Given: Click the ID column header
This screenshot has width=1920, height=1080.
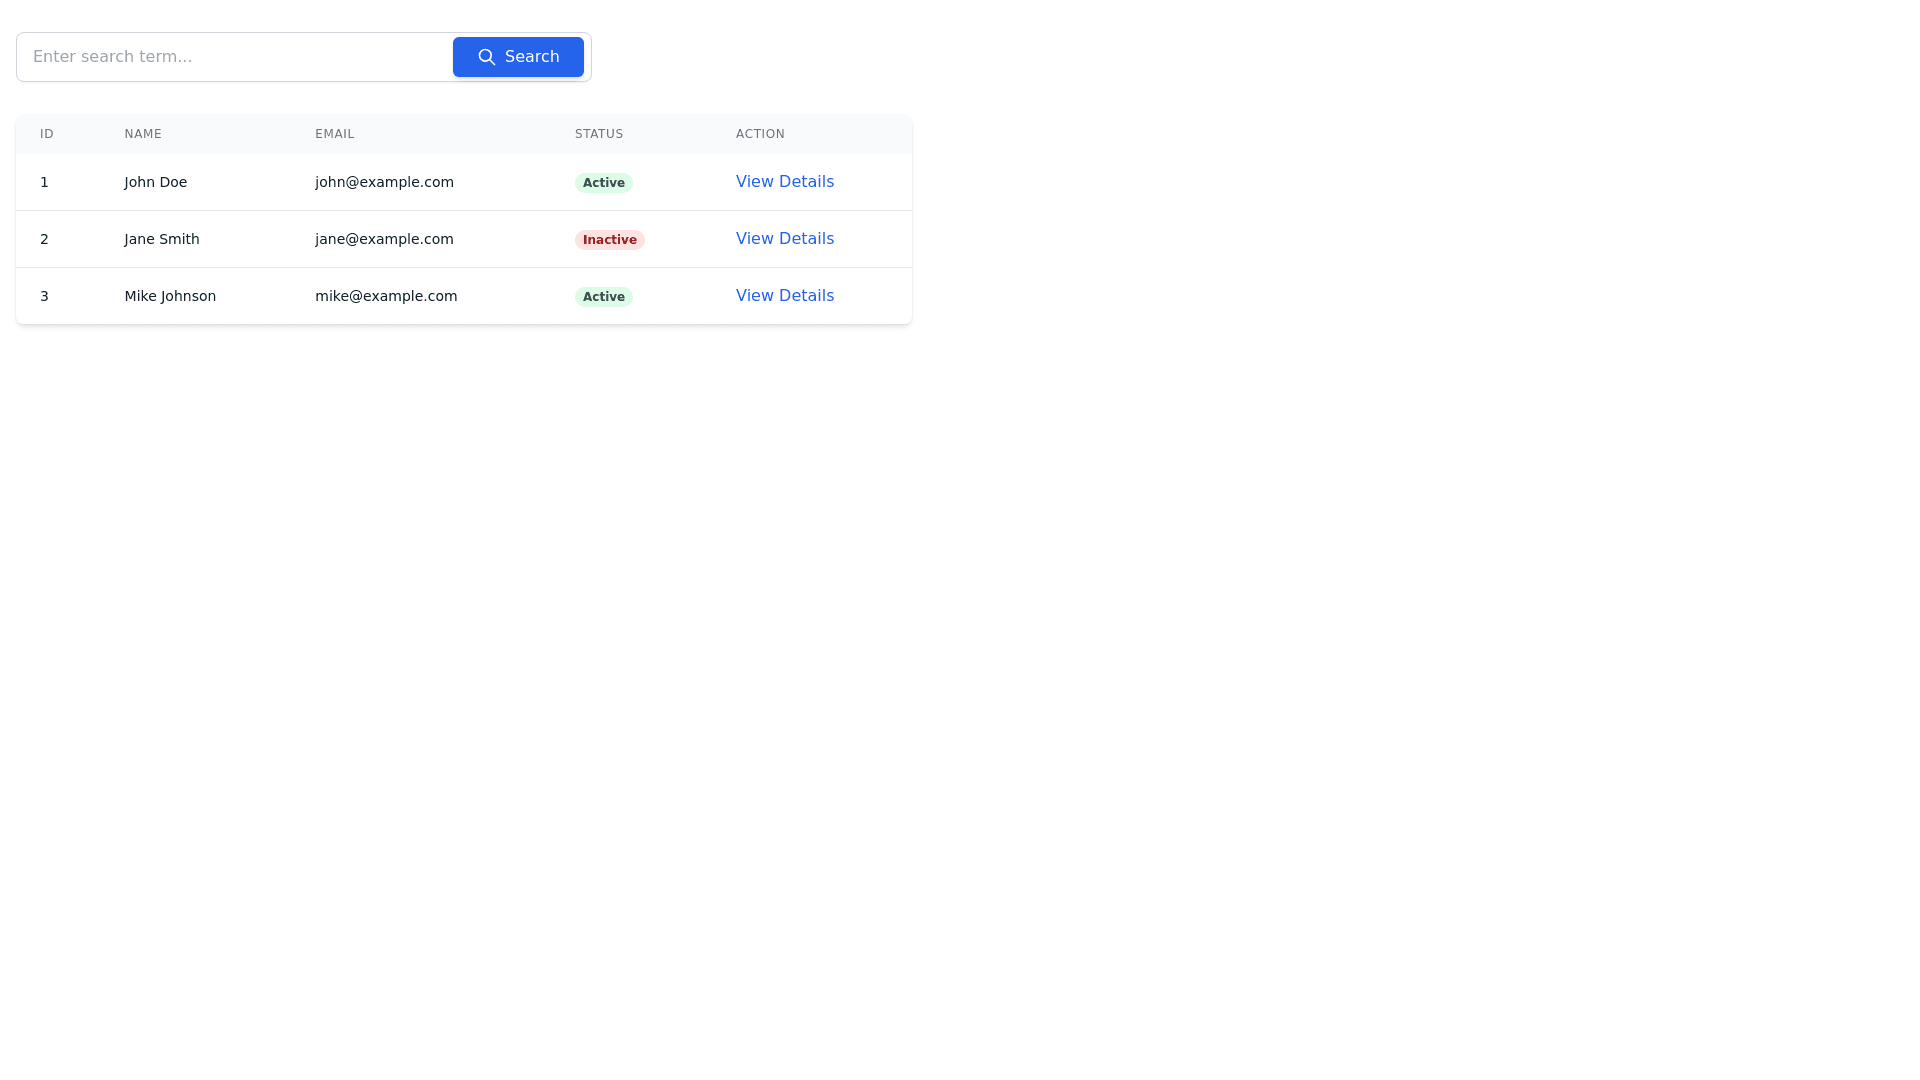Looking at the screenshot, I should pos(47,134).
